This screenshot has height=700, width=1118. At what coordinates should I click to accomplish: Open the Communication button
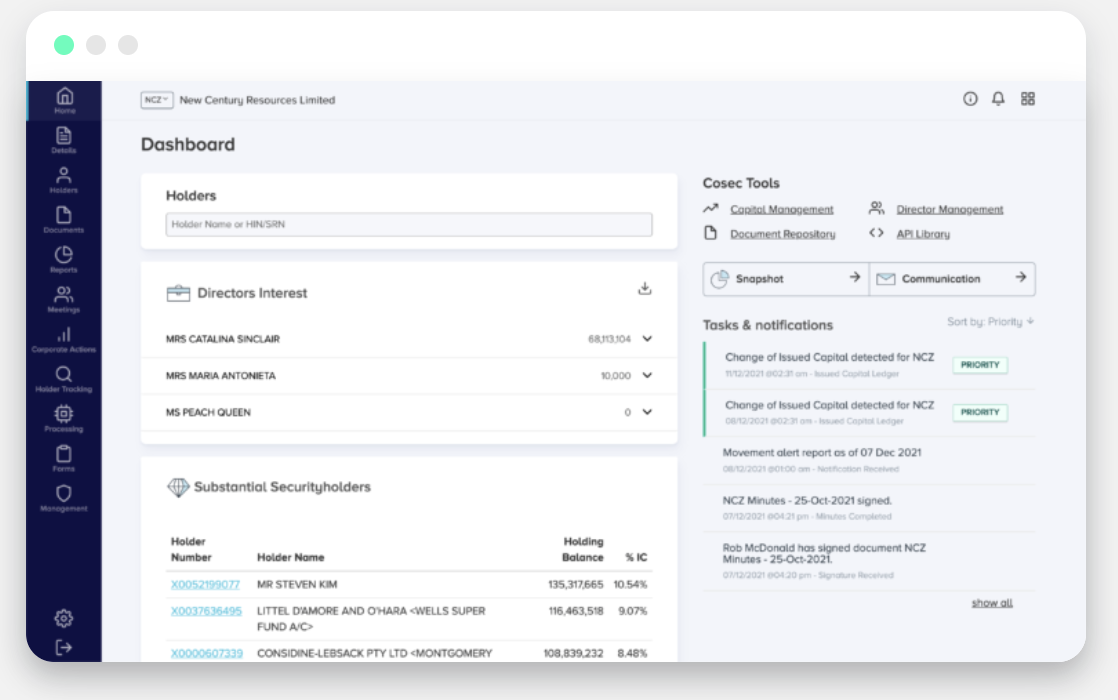[953, 279]
